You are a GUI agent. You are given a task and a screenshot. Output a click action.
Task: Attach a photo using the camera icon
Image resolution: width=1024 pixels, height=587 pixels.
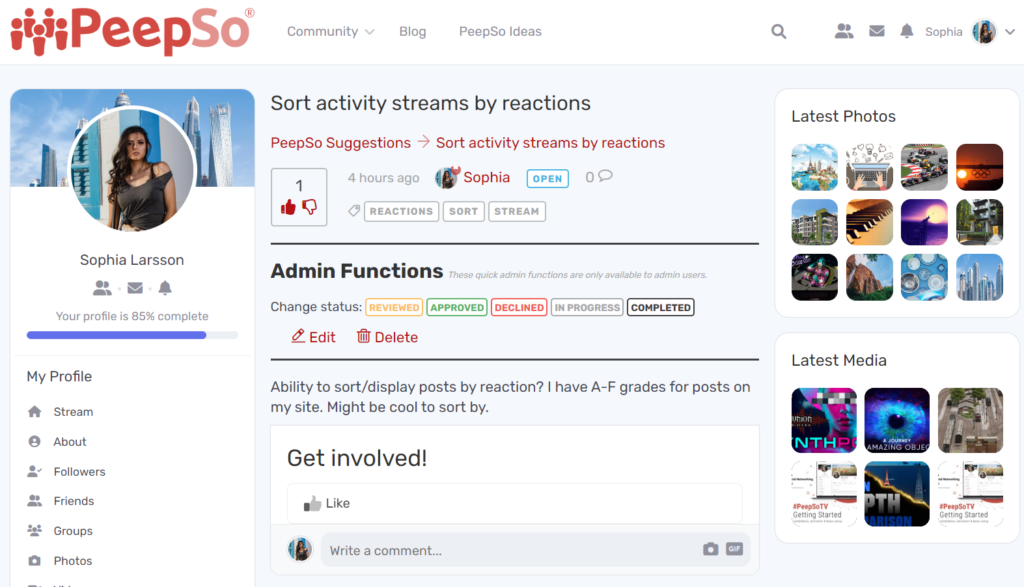point(711,549)
